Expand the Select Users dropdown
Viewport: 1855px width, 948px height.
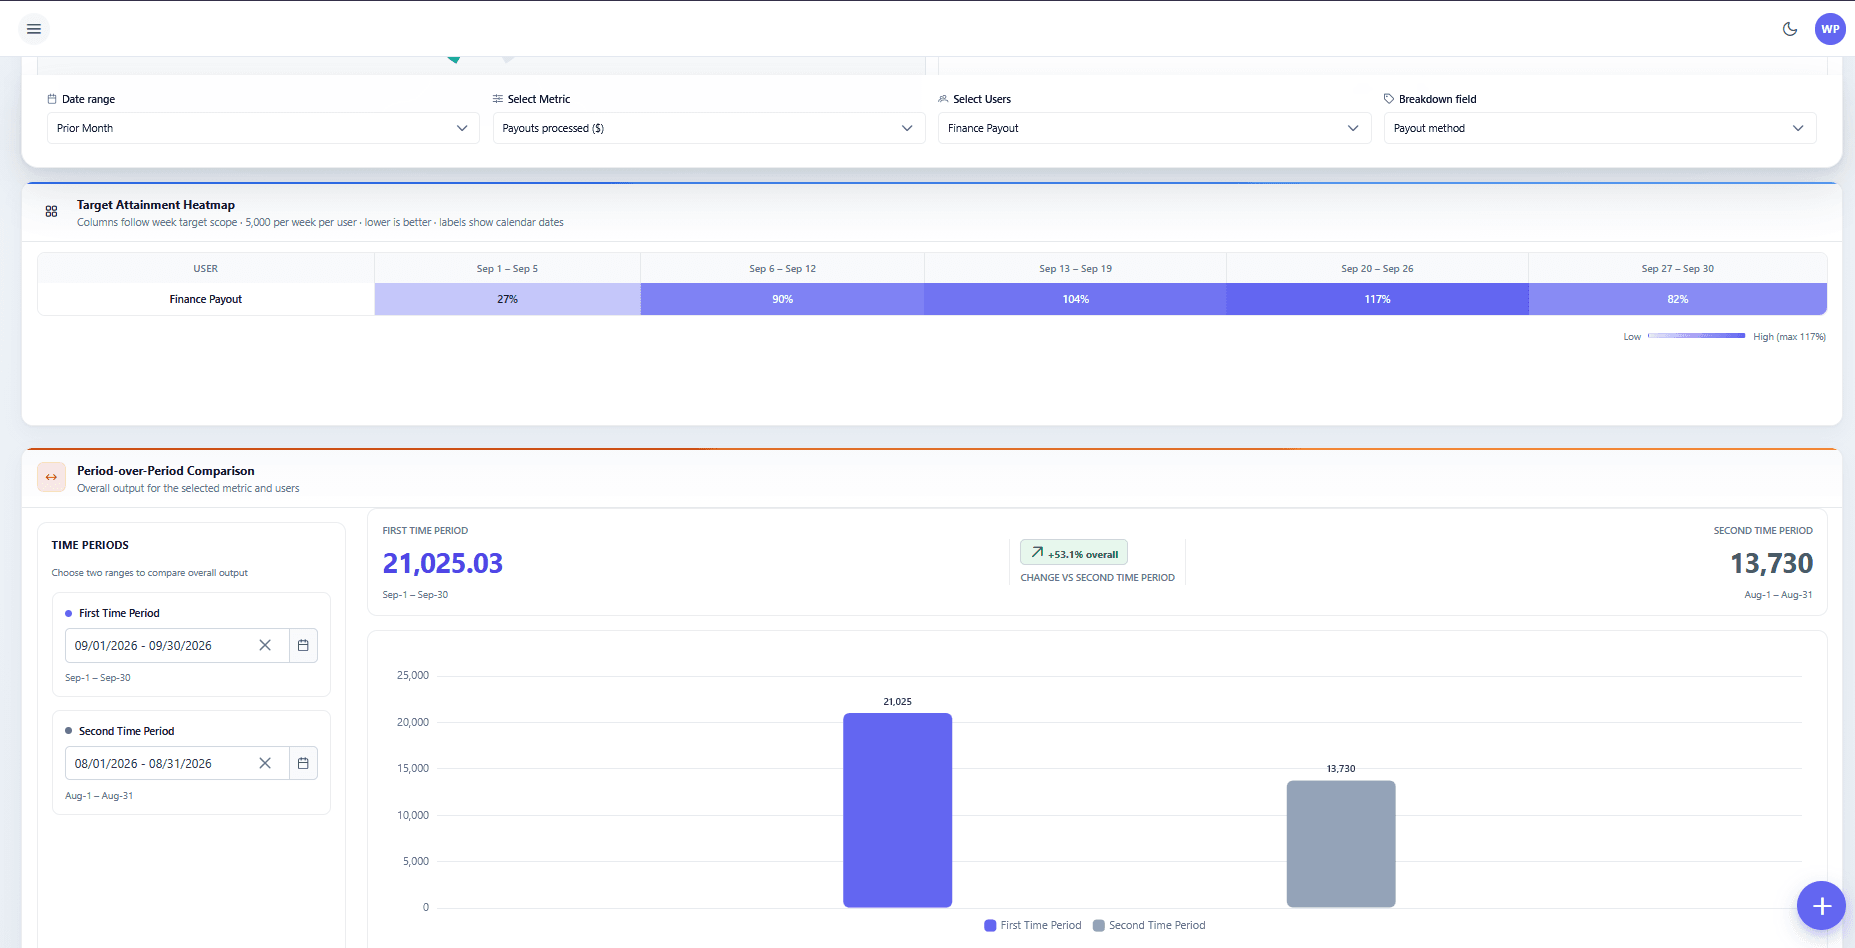(x=1154, y=128)
